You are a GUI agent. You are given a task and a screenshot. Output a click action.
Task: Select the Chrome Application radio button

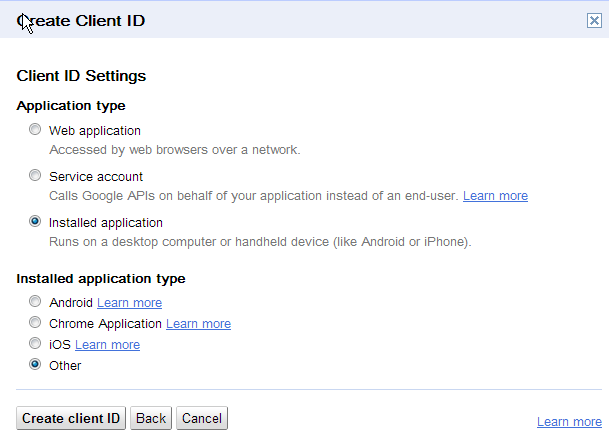click(36, 323)
